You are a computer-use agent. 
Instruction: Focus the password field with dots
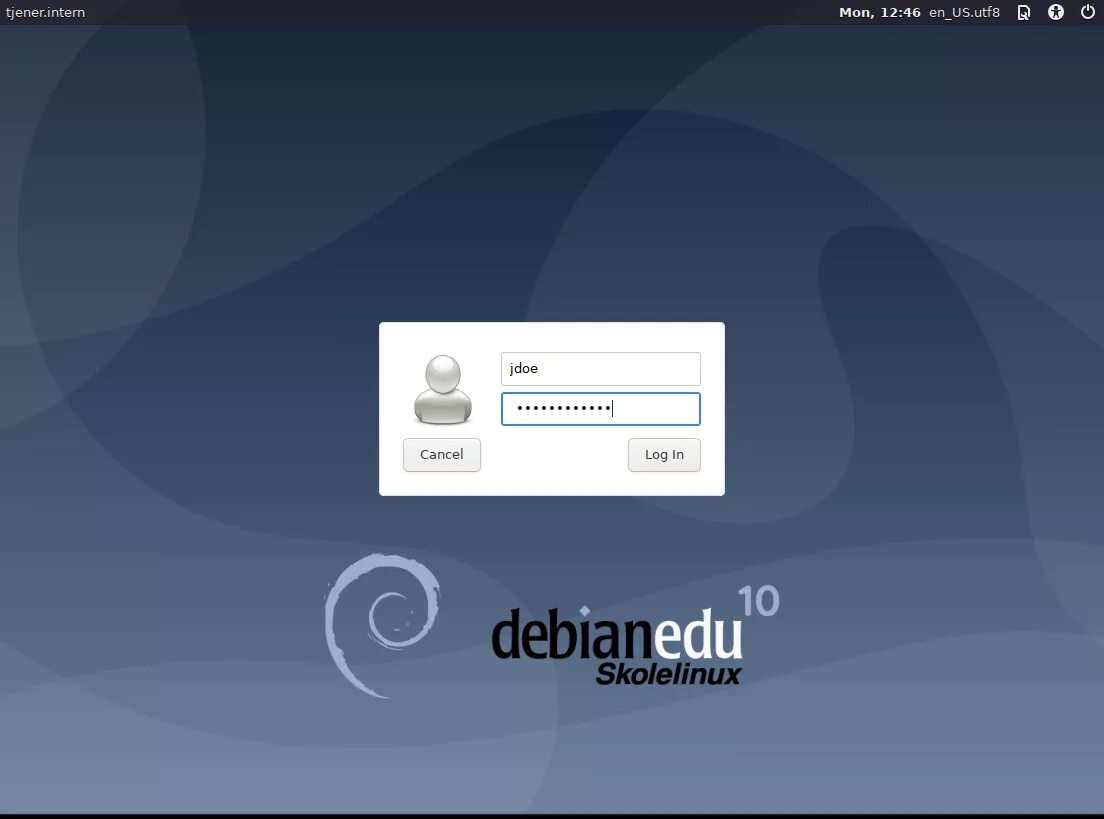(601, 409)
